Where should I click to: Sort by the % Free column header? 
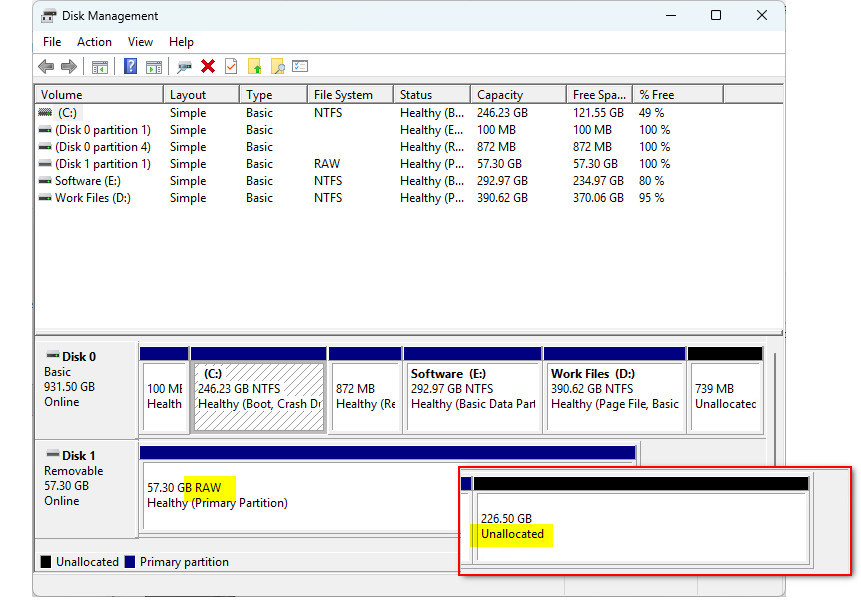click(678, 94)
